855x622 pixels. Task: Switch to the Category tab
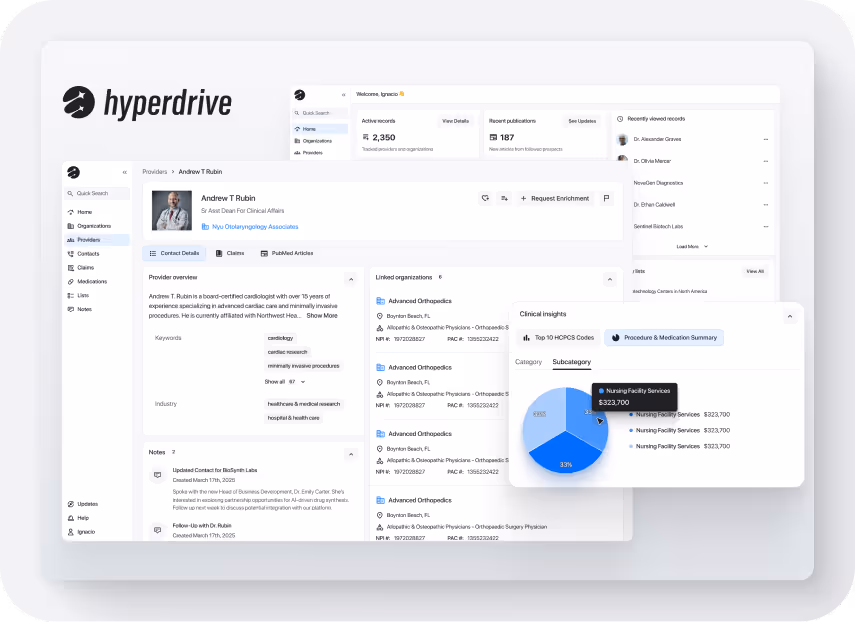tap(528, 362)
